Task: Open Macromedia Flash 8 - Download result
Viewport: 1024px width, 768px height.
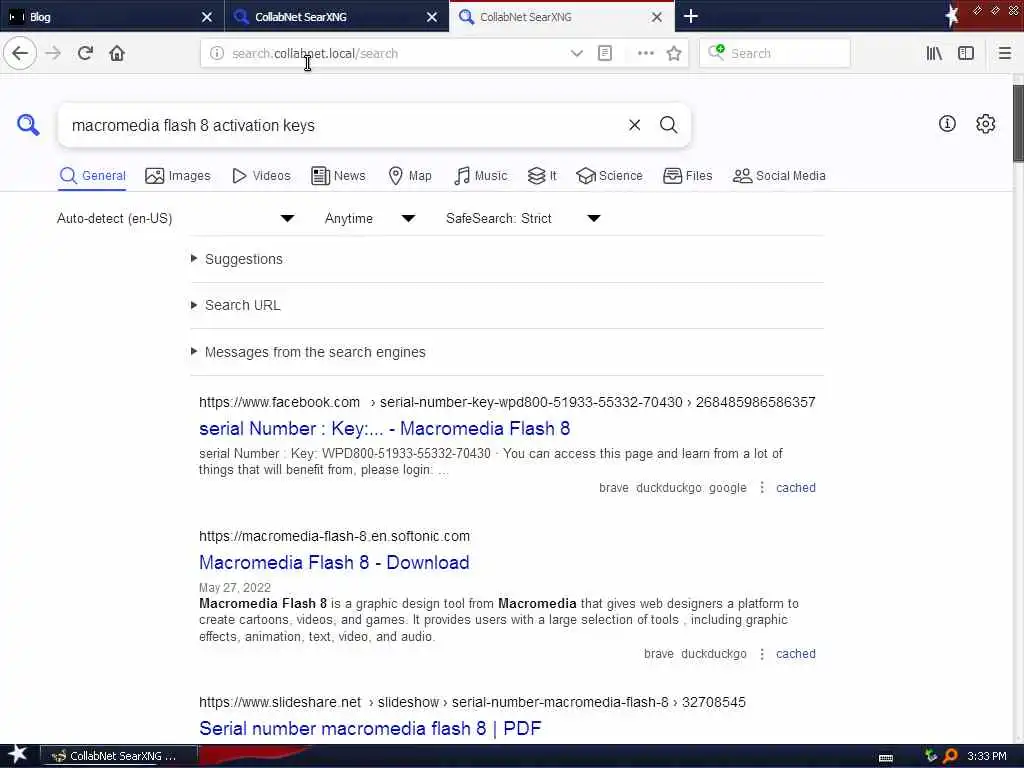Action: coord(334,562)
